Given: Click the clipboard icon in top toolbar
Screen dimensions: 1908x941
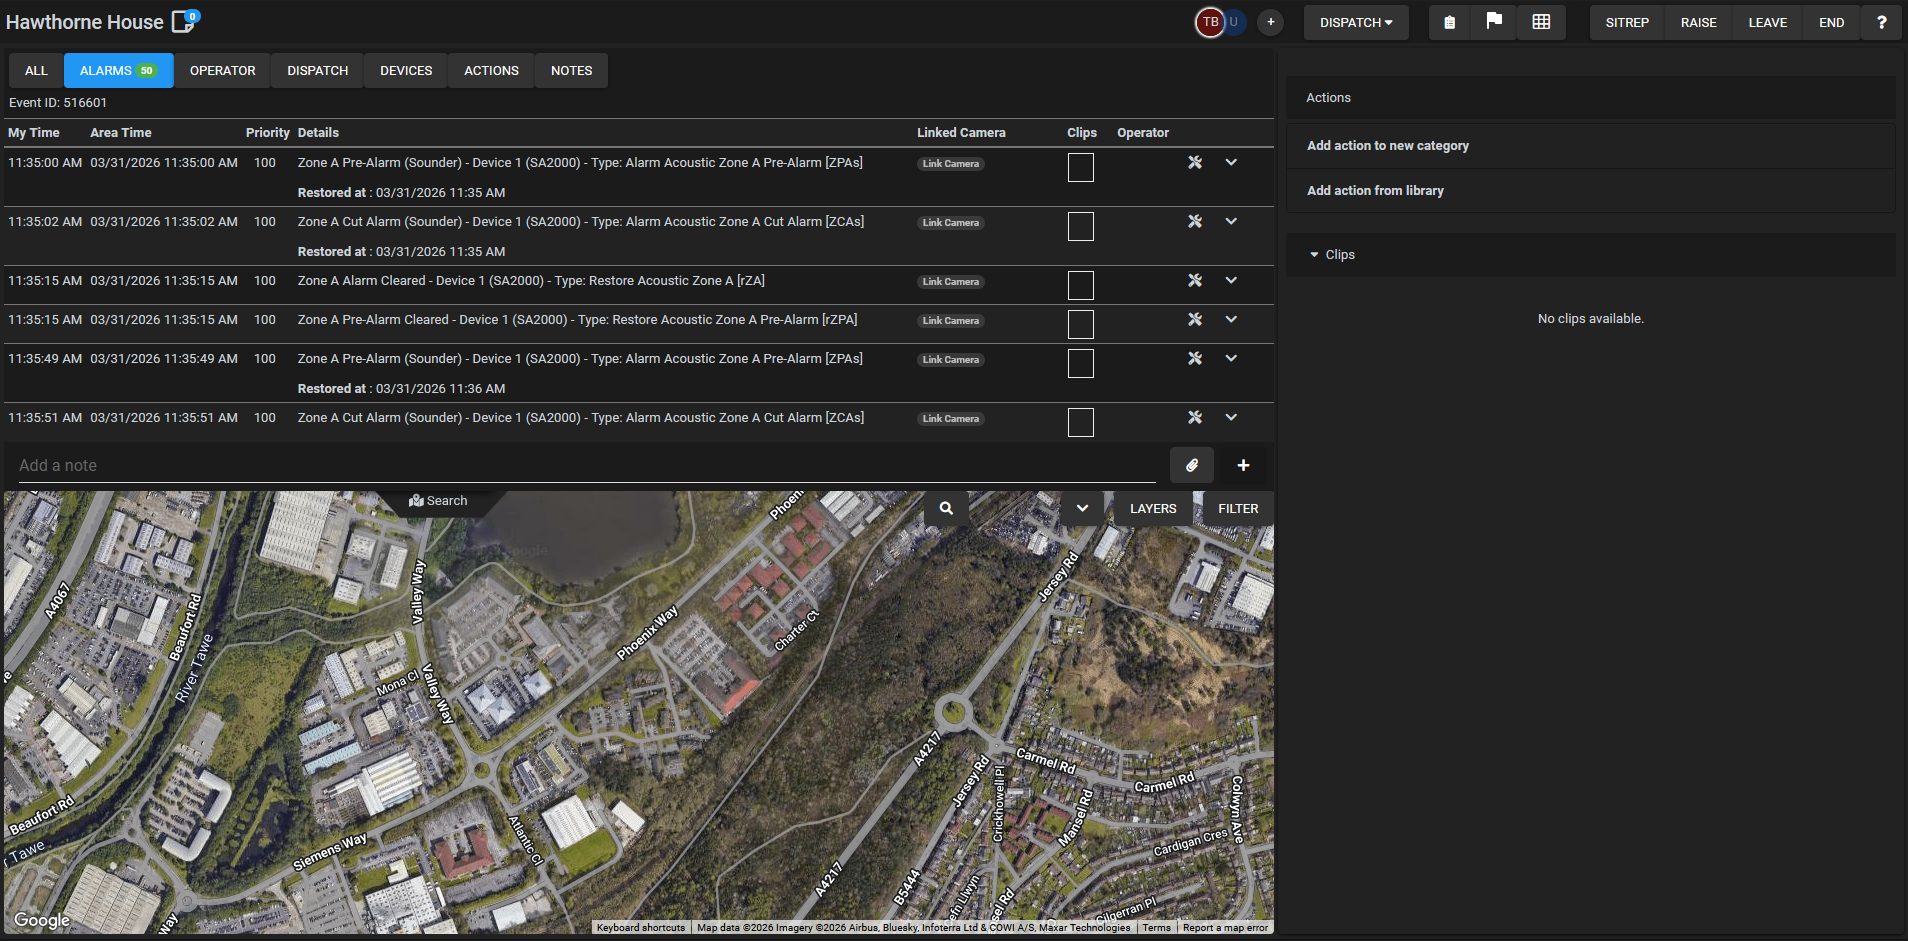Looking at the screenshot, I should [1449, 22].
